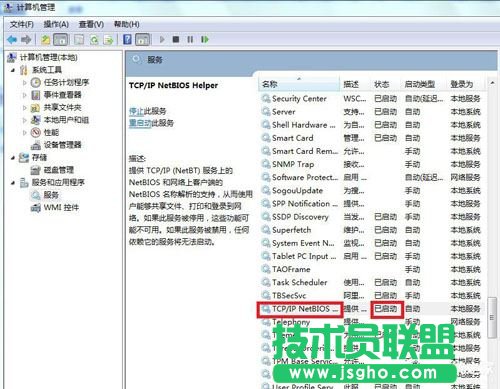
Task: Click the Restart service icon
Action: tap(205, 40)
